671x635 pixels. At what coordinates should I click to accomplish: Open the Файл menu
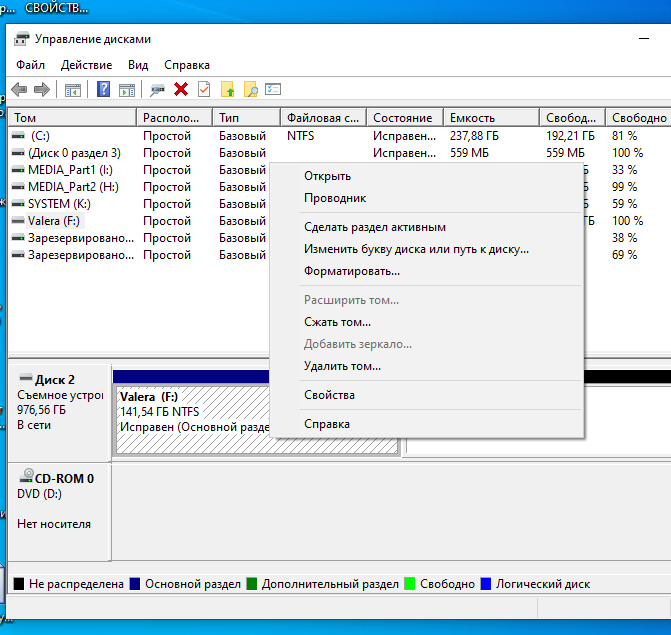30,65
